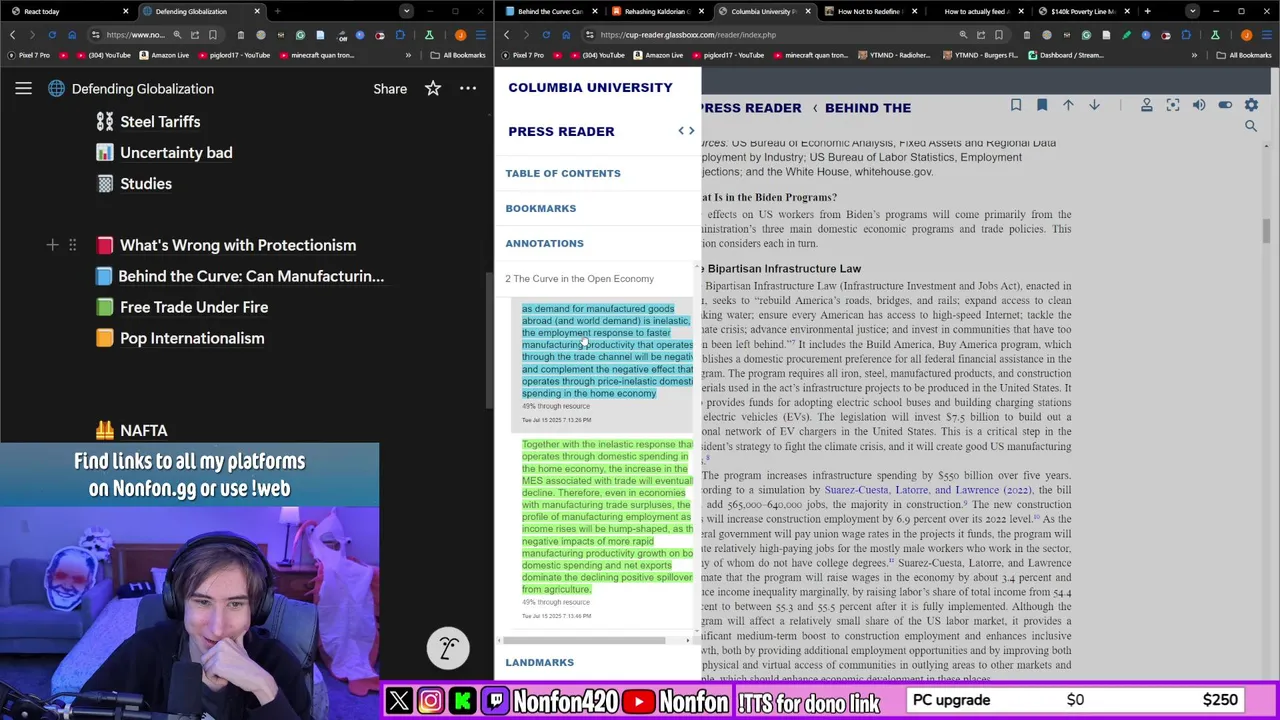Click the Share button in left window
This screenshot has width=1280, height=720.
(390, 89)
